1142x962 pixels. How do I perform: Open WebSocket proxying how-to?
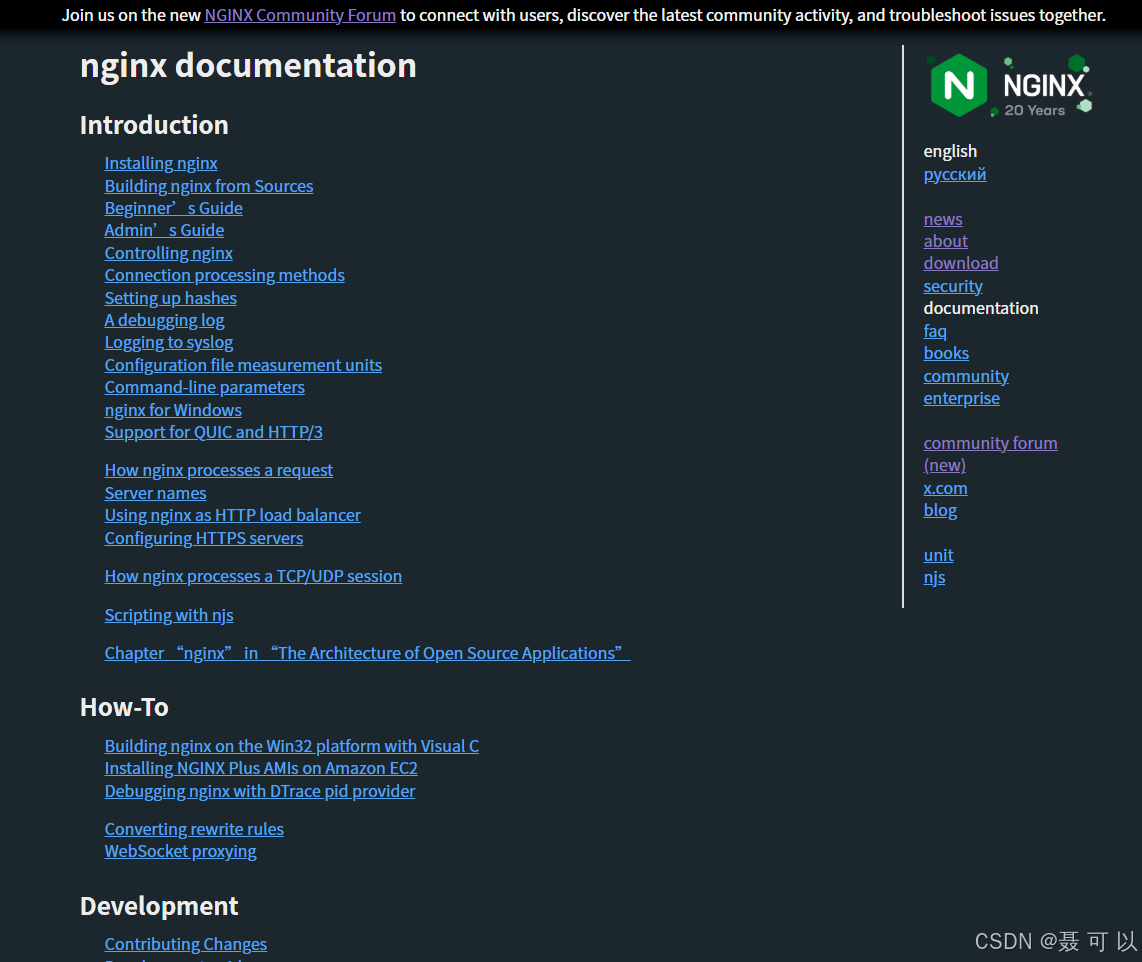(180, 851)
